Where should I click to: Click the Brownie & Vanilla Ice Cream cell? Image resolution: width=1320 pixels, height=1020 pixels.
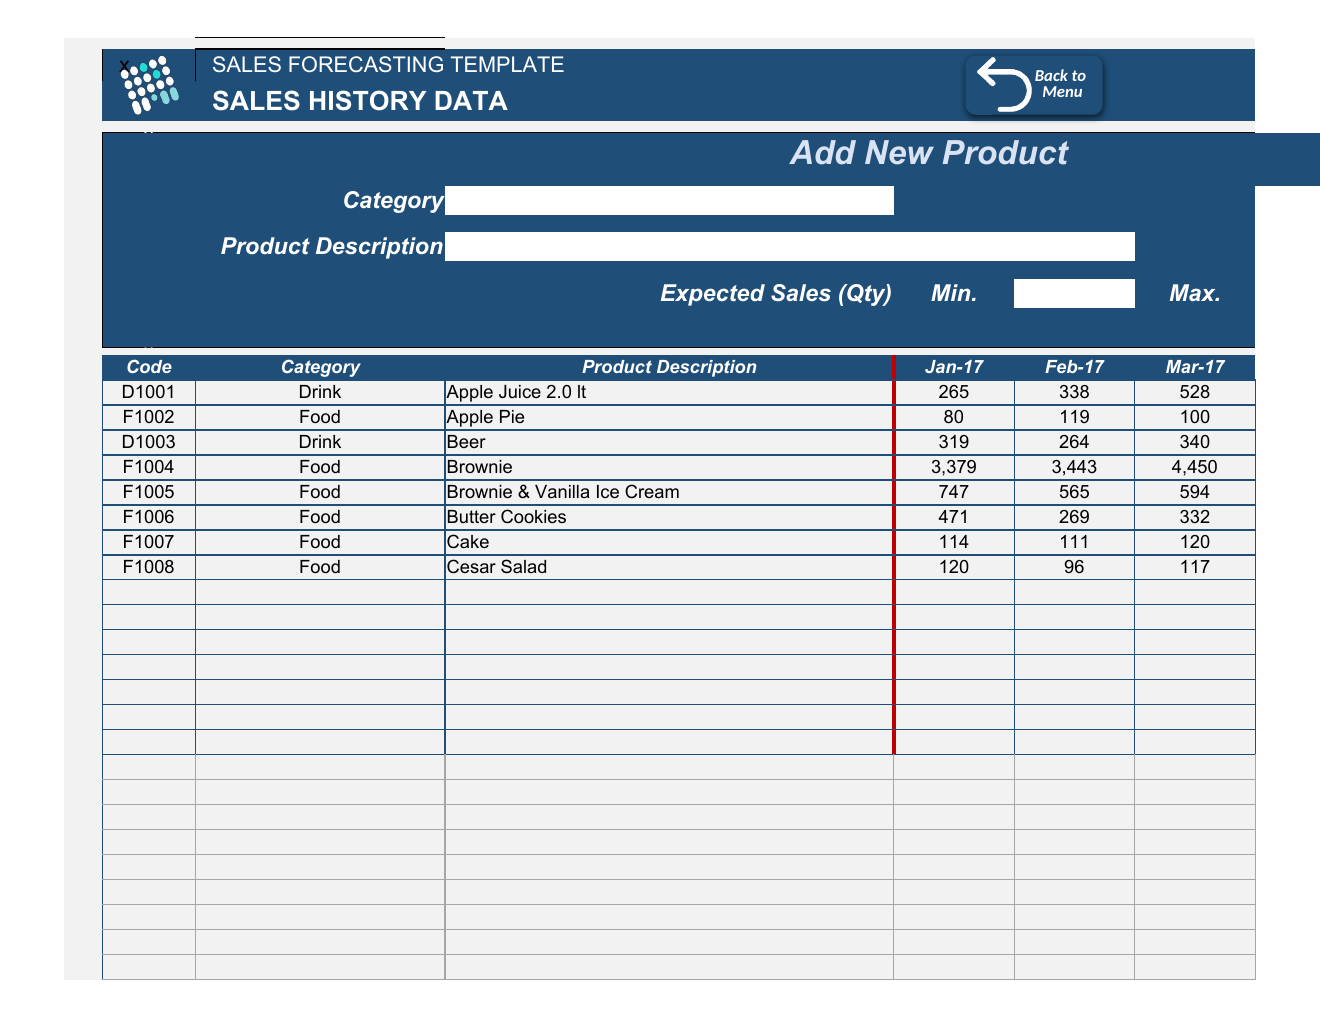click(669, 492)
